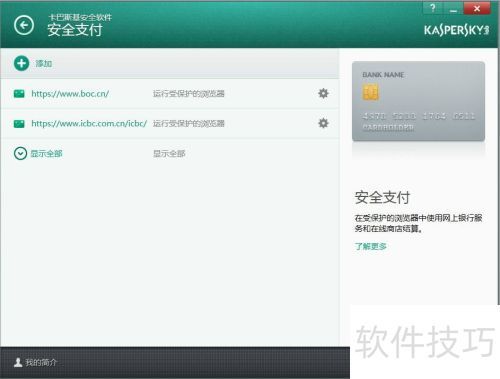Open settings gear for icbc.com.cn row
Image resolution: width=500 pixels, height=379 pixels.
click(323, 123)
